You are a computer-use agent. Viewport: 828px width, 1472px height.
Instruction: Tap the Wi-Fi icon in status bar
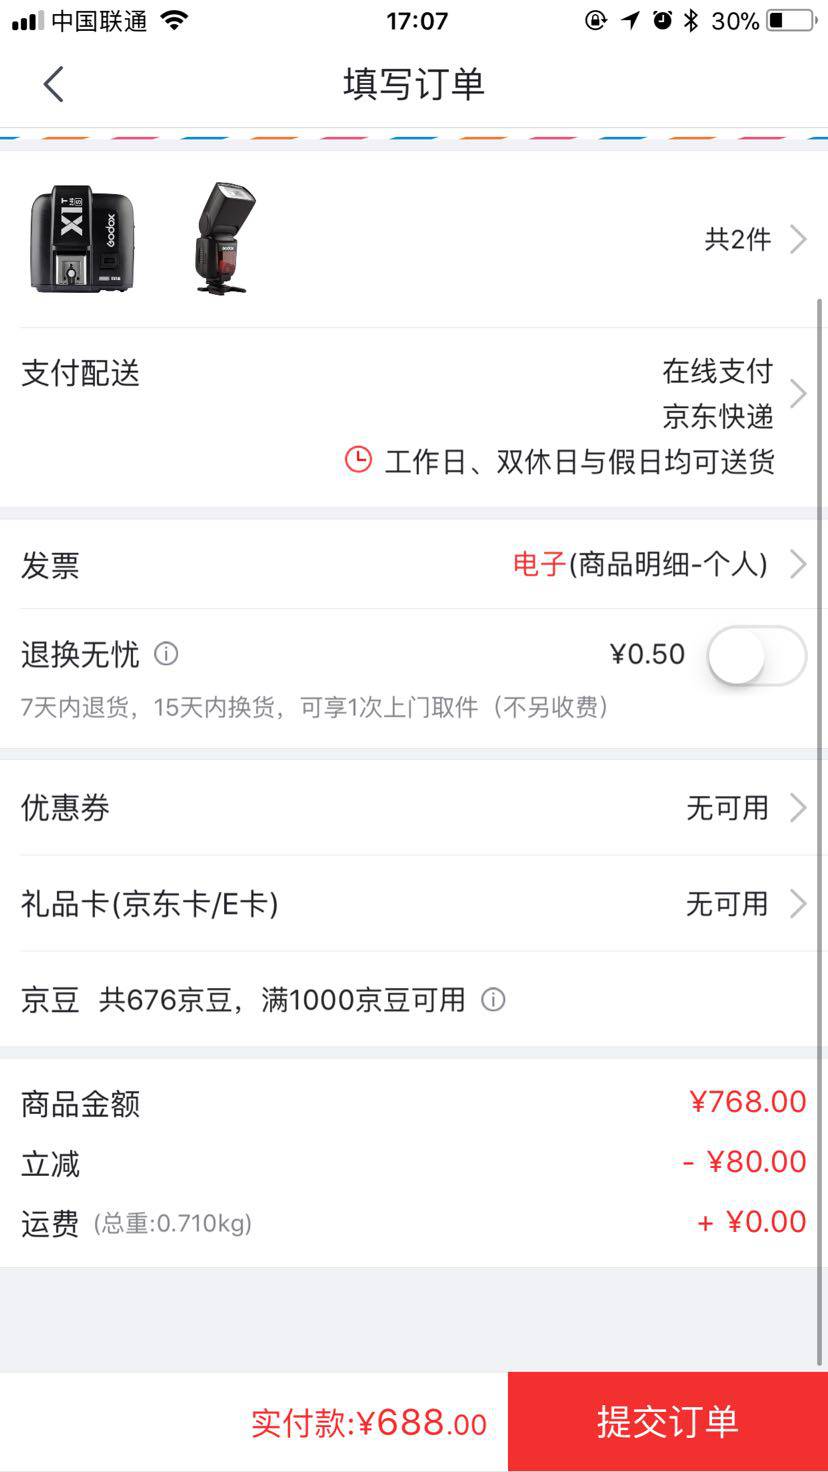click(174, 21)
